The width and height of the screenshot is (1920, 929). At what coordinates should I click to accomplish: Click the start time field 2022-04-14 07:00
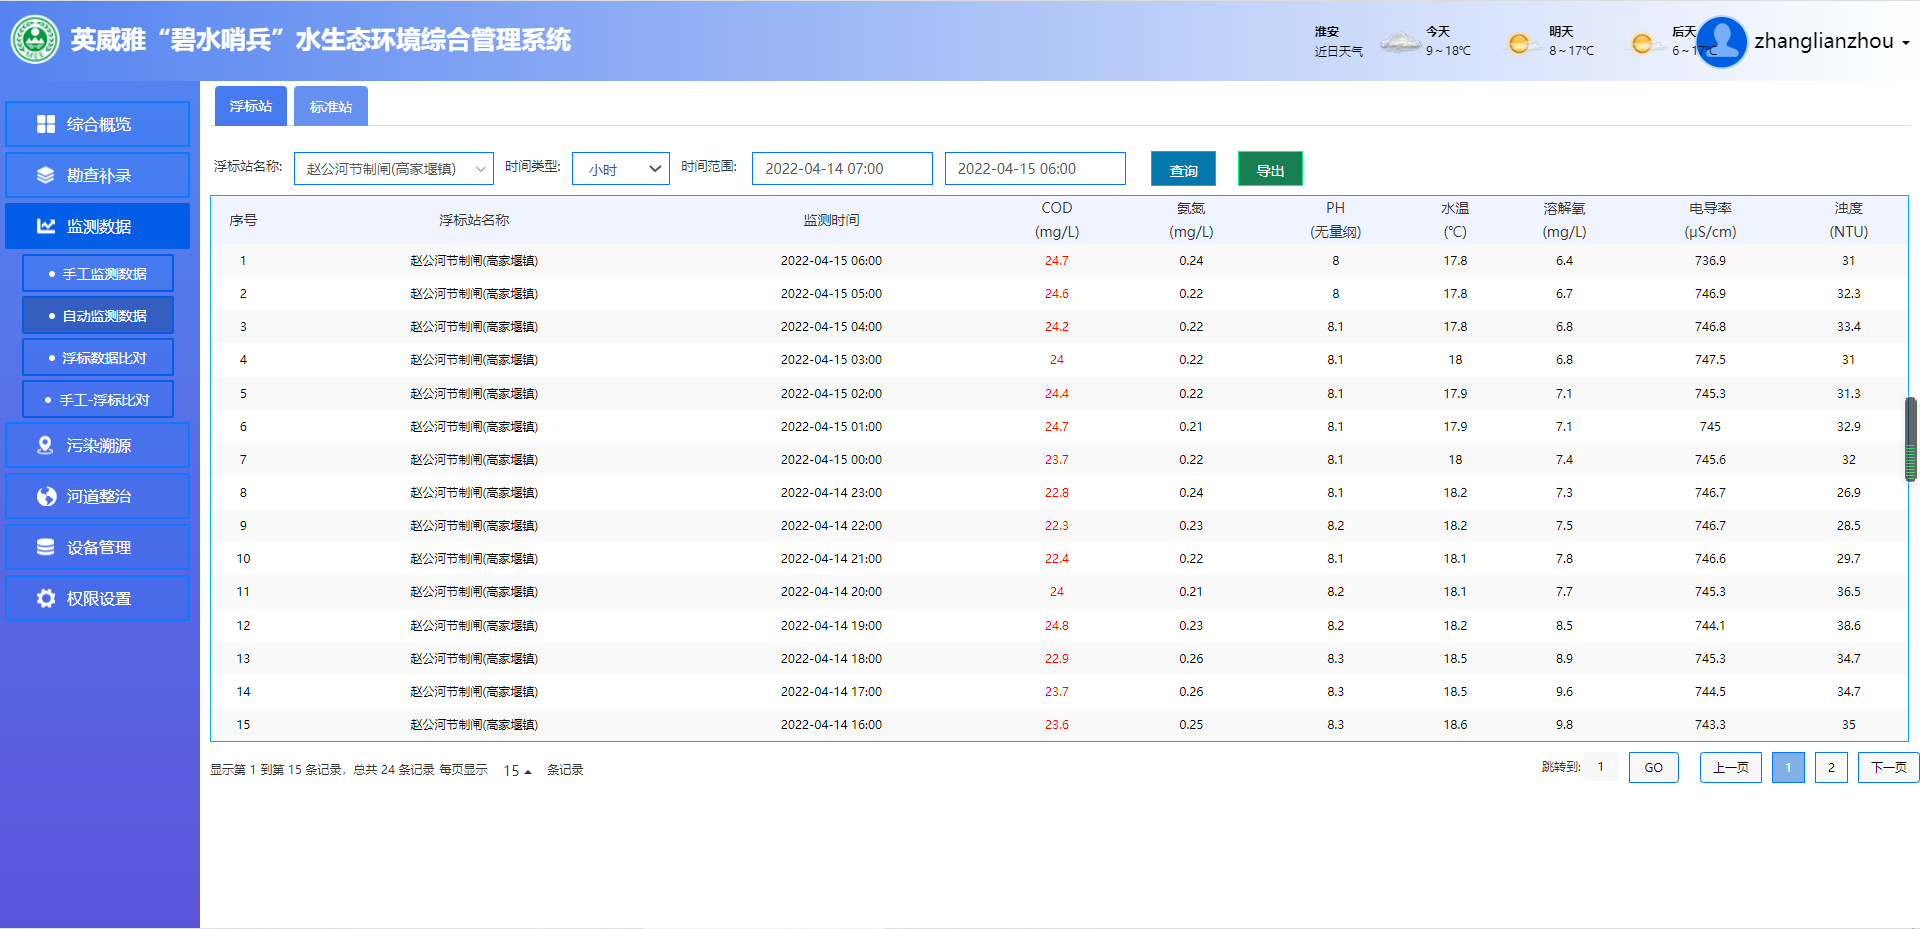(x=841, y=169)
